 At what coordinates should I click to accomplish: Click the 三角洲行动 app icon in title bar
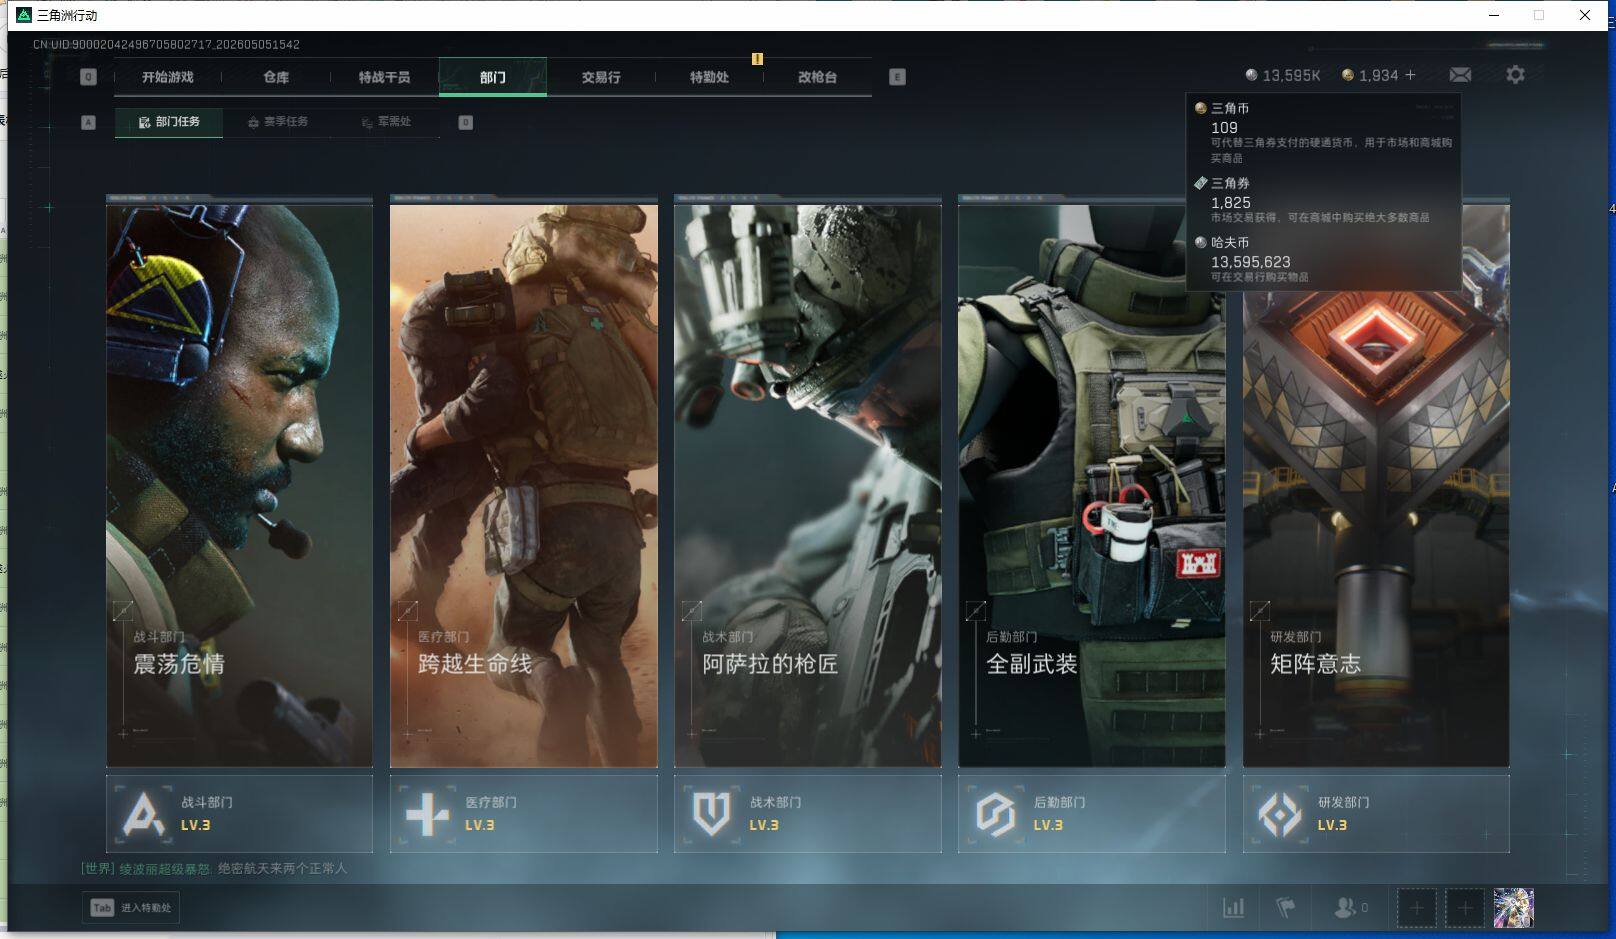click(x=24, y=15)
